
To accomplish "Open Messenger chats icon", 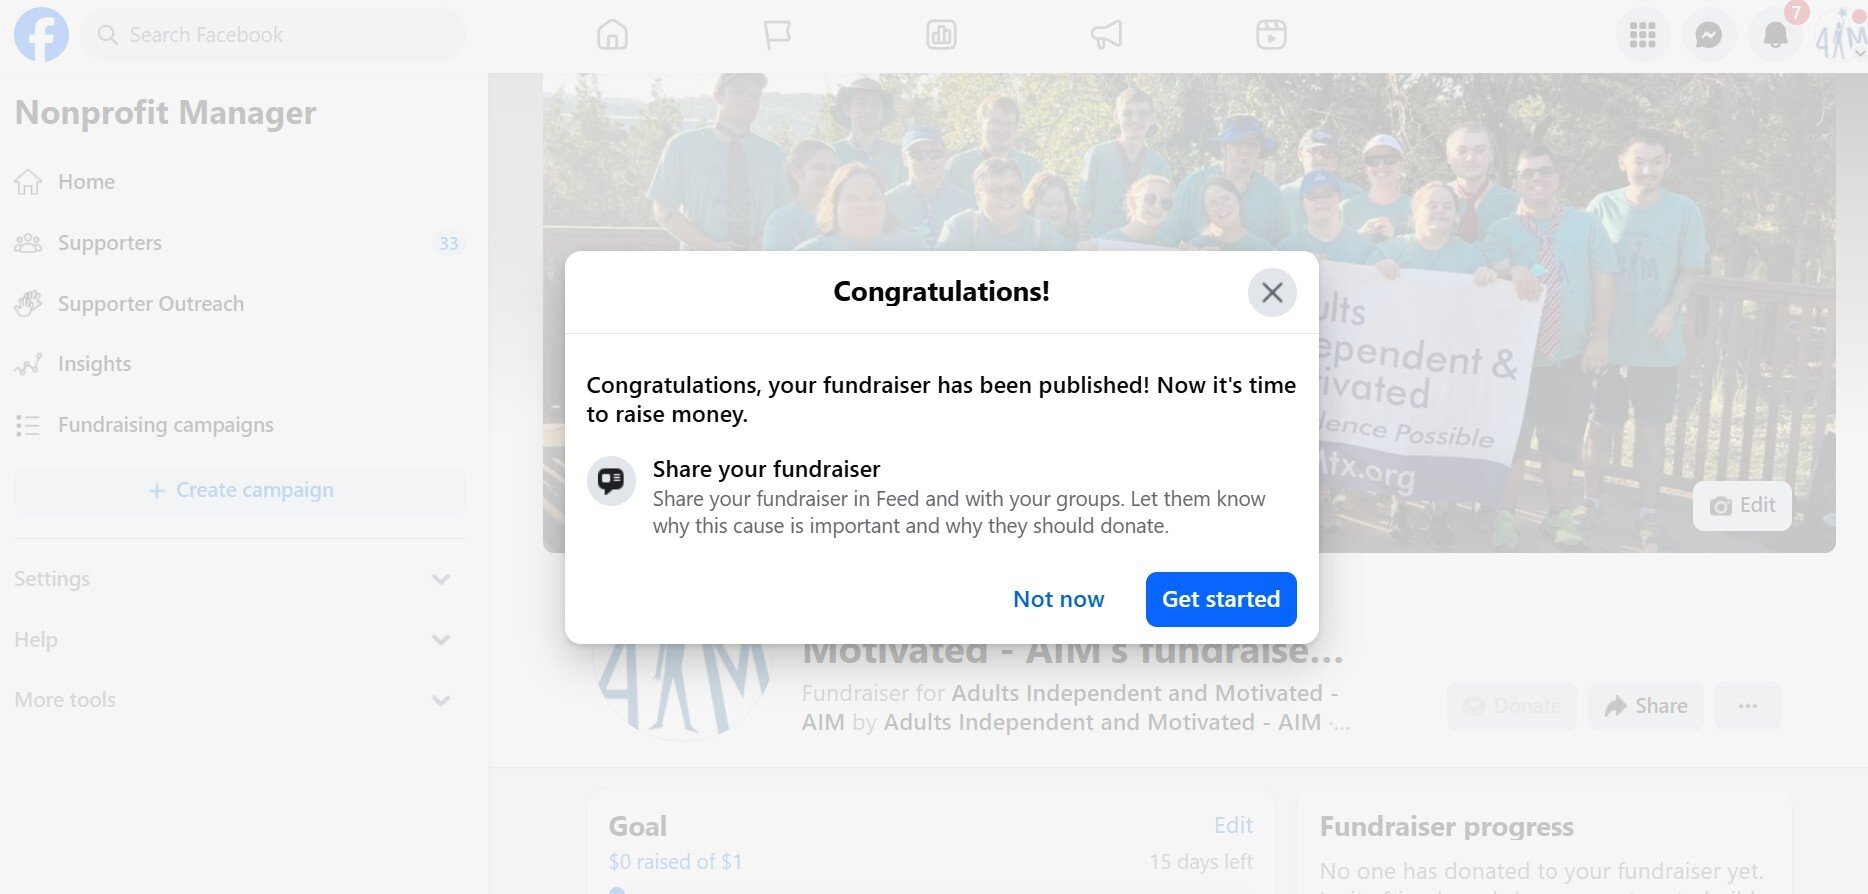I will point(1709,36).
